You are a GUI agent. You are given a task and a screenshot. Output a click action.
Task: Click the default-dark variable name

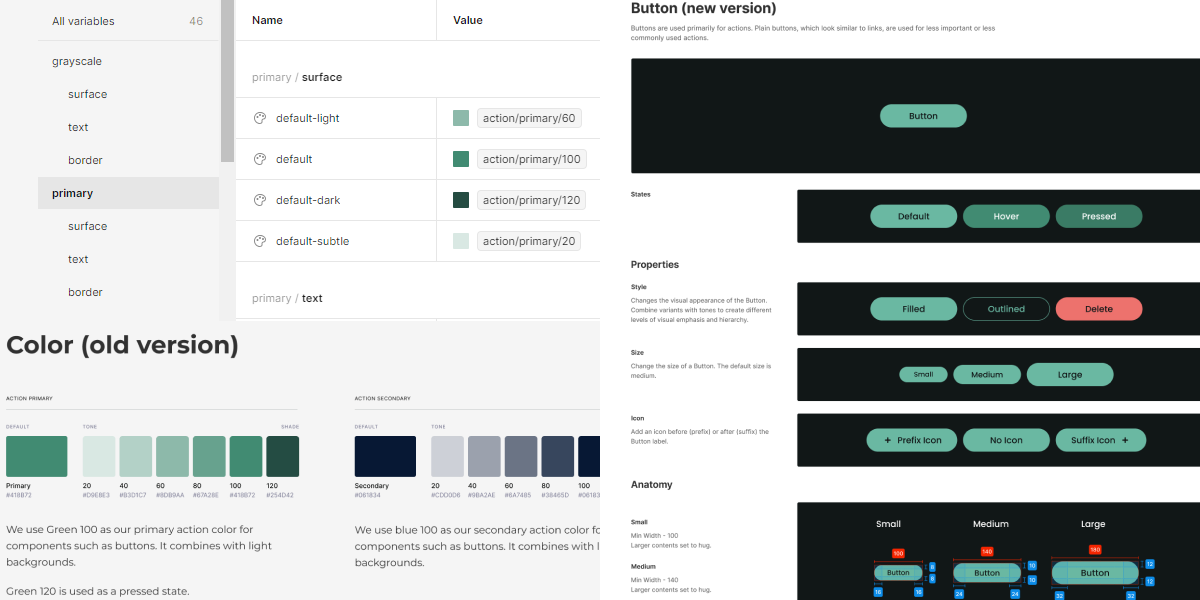click(x=308, y=200)
